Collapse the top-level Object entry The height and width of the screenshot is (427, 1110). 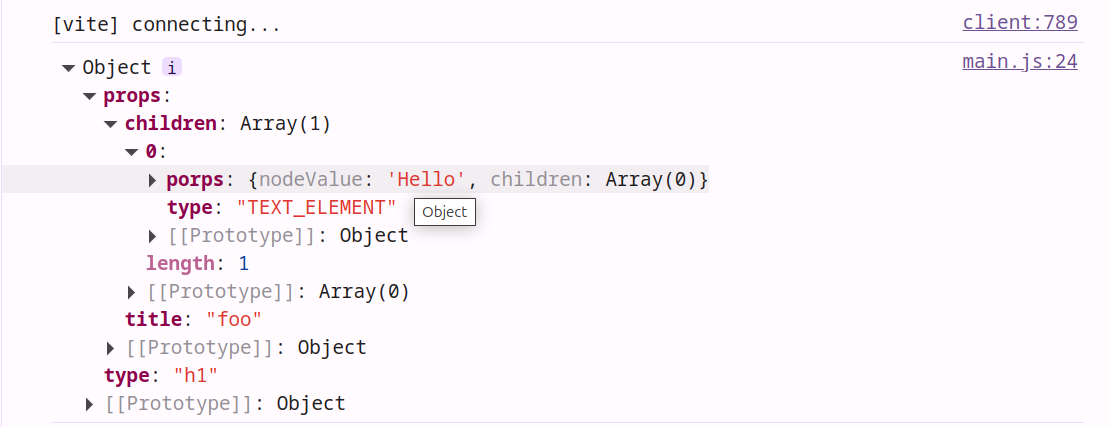tap(68, 68)
